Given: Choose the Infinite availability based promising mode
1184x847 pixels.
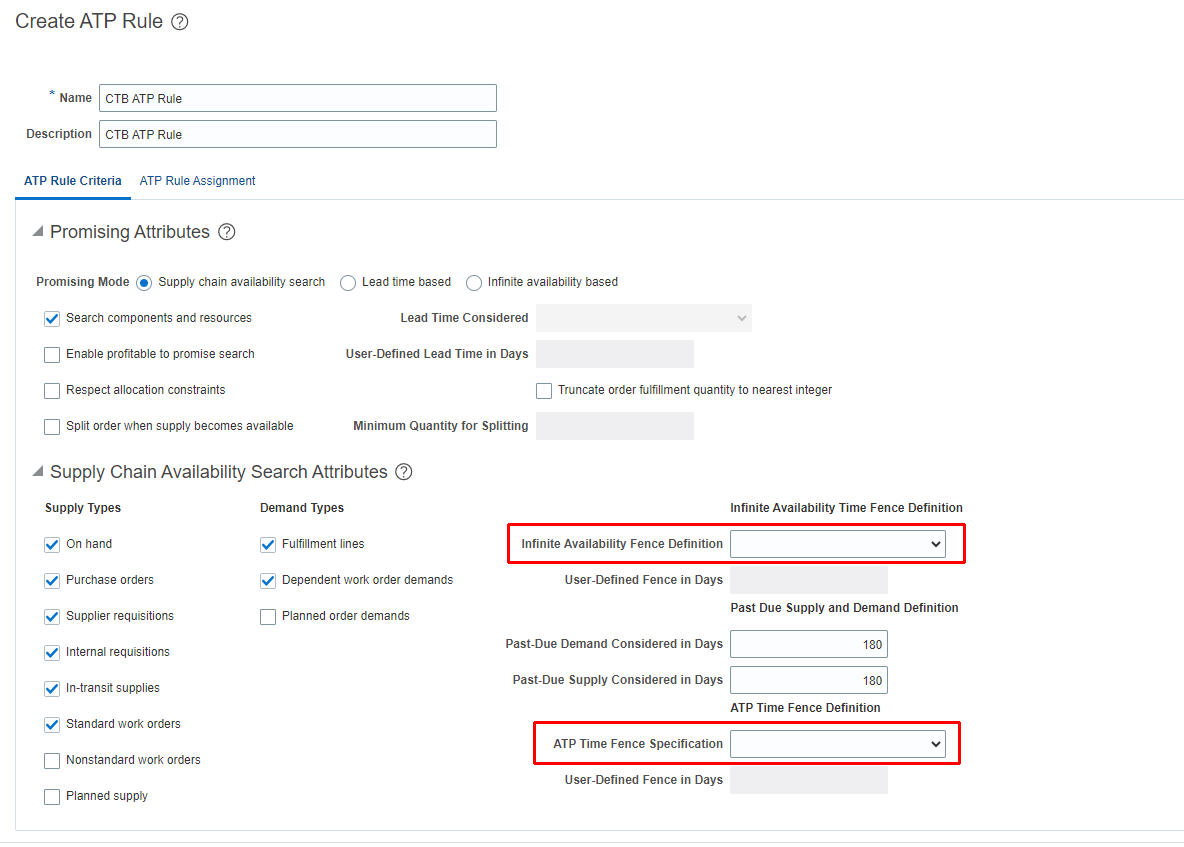Looking at the screenshot, I should click(473, 283).
